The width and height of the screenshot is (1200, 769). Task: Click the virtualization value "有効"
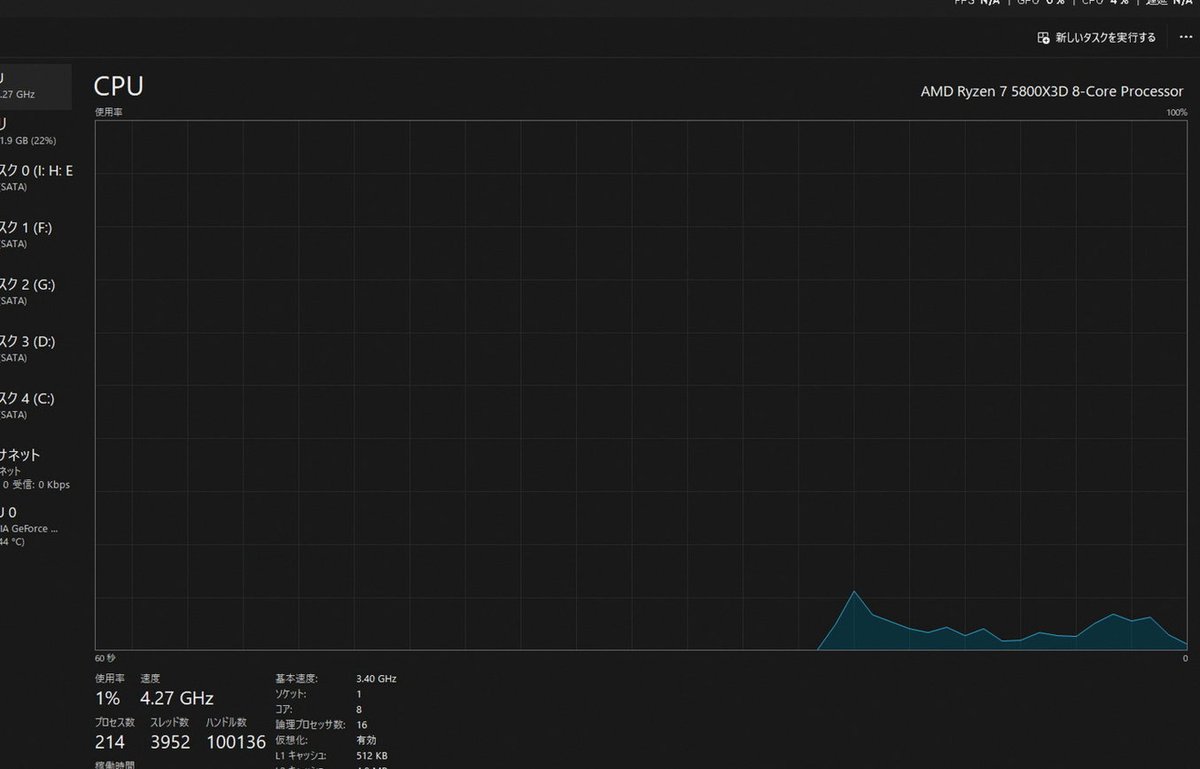pyautogui.click(x=365, y=740)
